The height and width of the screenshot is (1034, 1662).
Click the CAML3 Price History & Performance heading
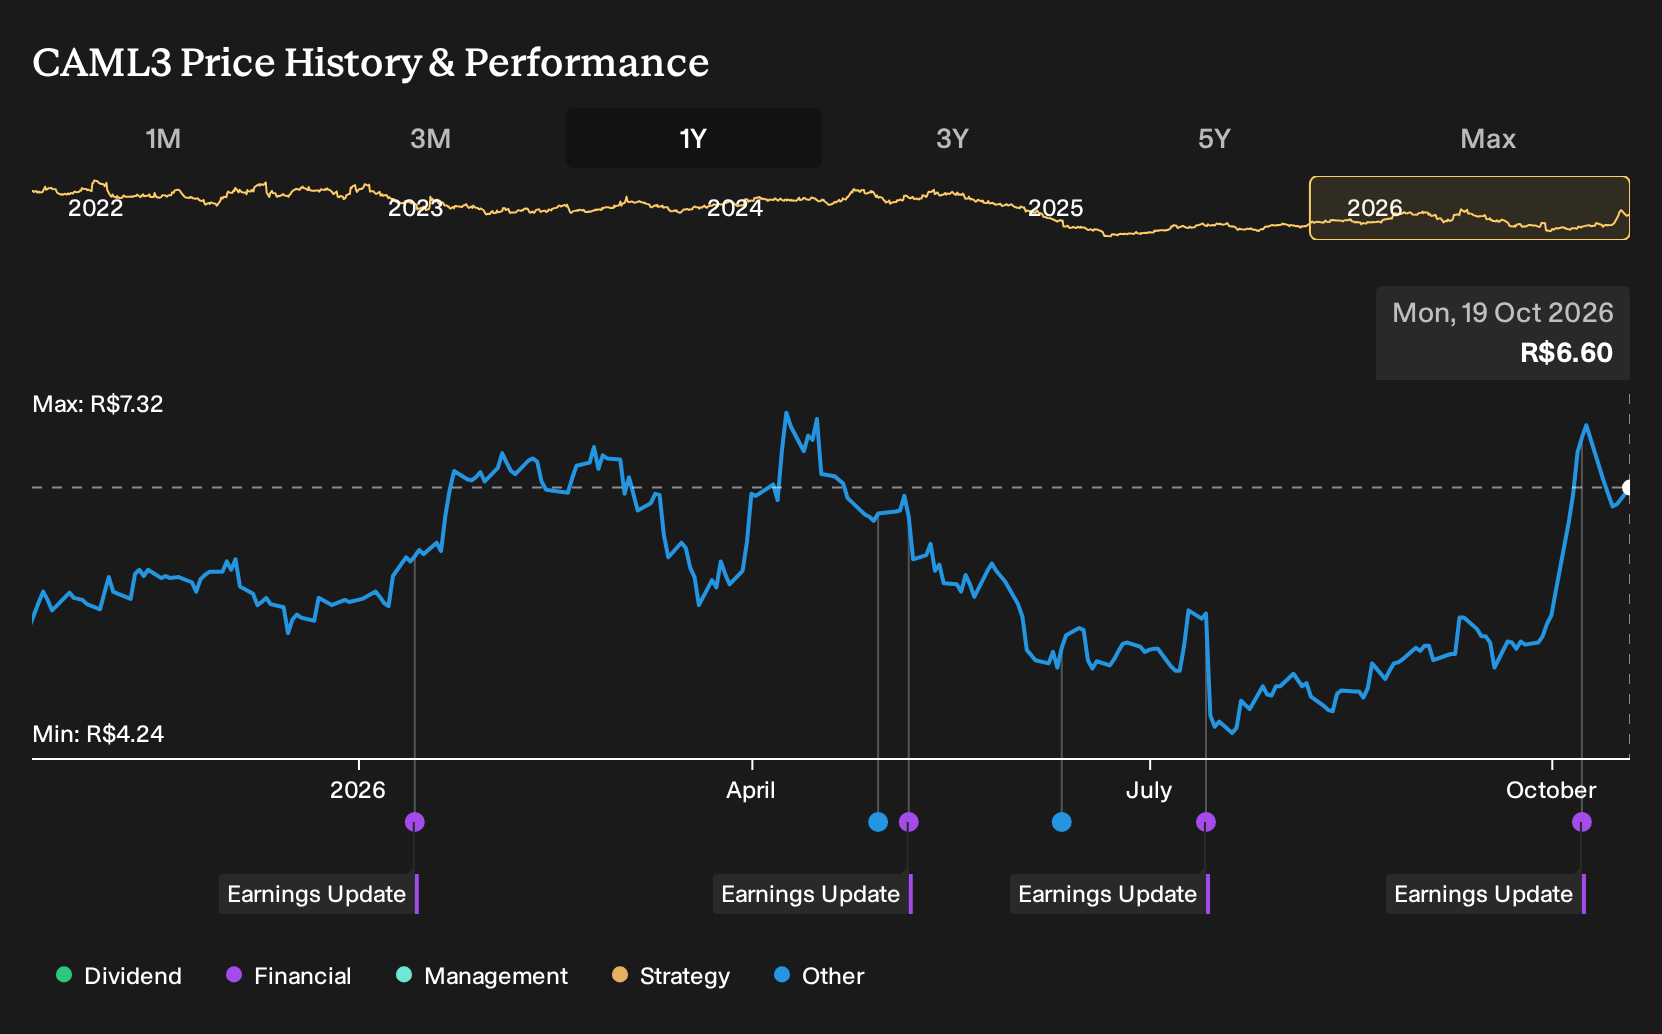[x=371, y=62]
